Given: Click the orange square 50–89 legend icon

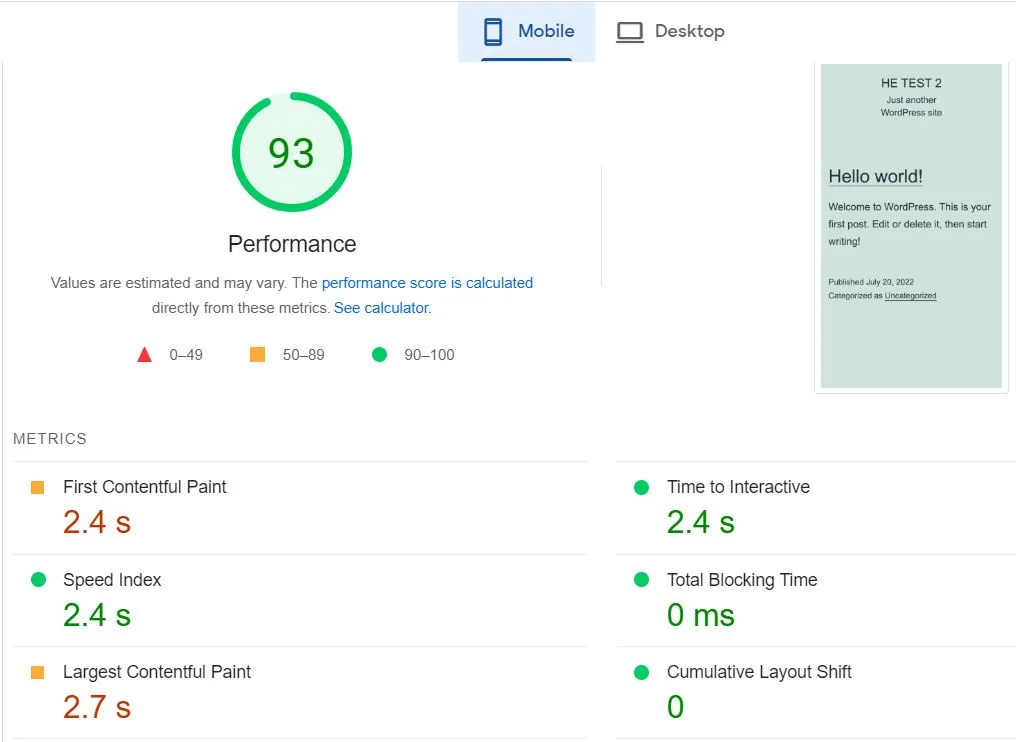Looking at the screenshot, I should (257, 354).
